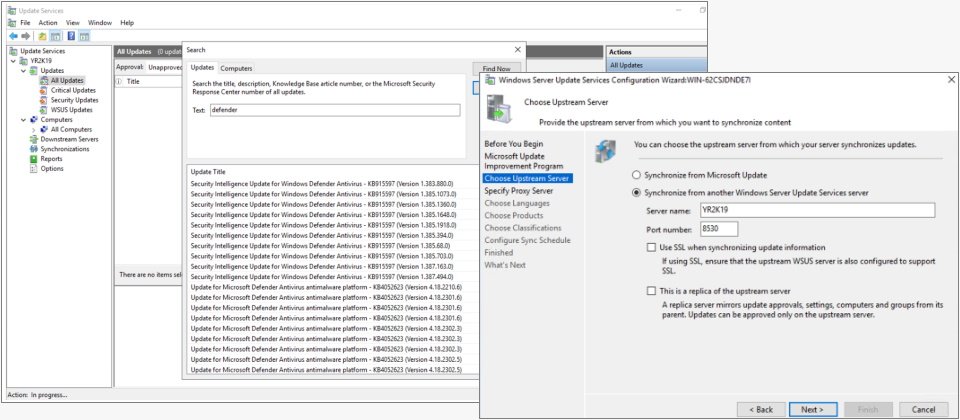Go to Before You Begin wizard step
The height and width of the screenshot is (420, 960).
[x=514, y=144]
